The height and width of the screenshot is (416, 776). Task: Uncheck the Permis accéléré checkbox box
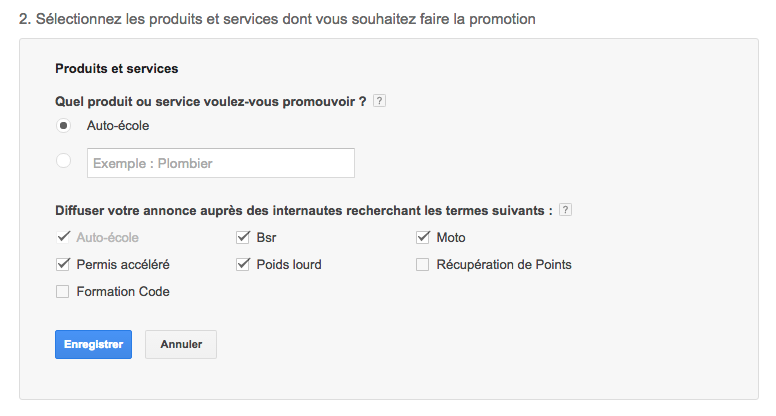[63, 265]
